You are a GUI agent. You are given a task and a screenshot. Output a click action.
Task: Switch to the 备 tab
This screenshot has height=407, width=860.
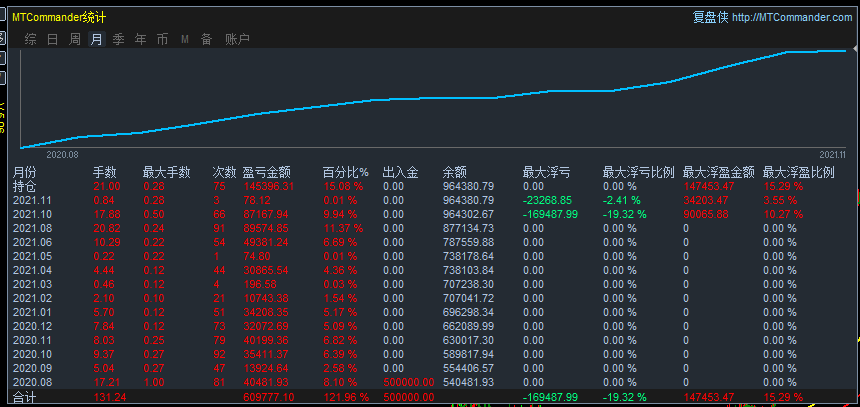click(206, 39)
